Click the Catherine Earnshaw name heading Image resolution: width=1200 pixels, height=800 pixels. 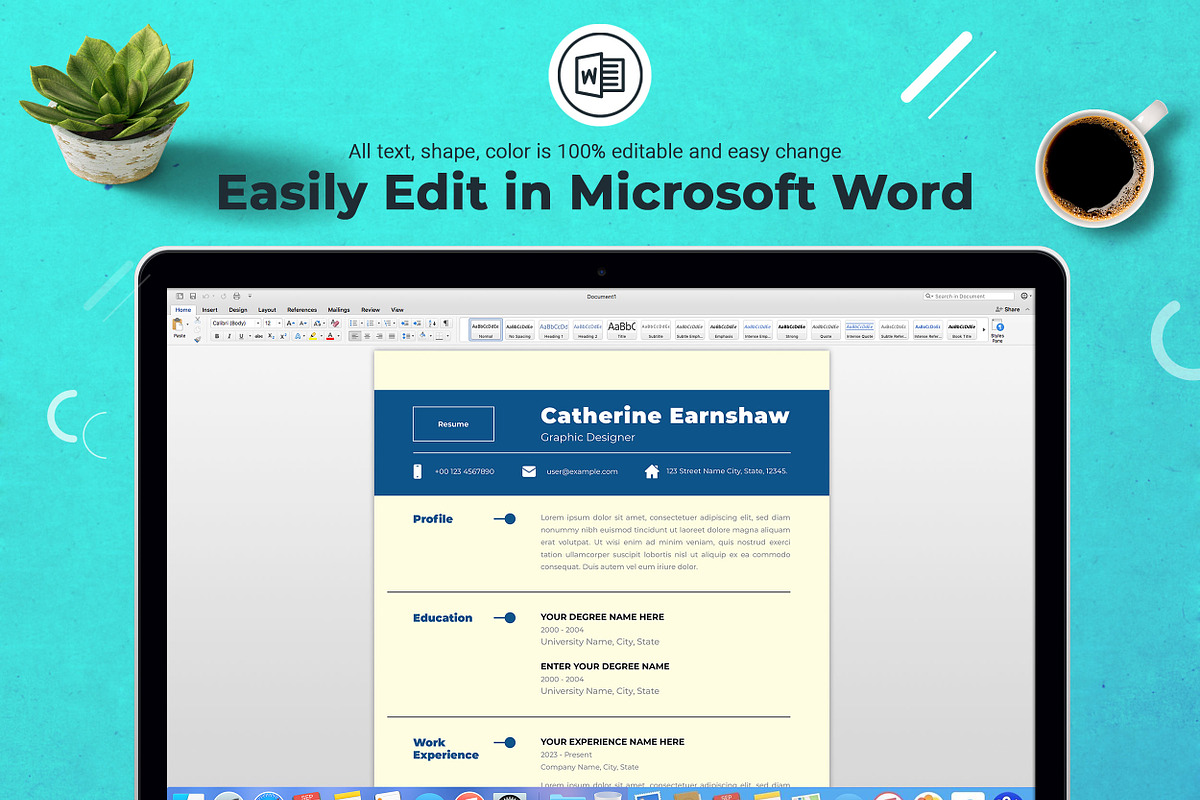665,415
